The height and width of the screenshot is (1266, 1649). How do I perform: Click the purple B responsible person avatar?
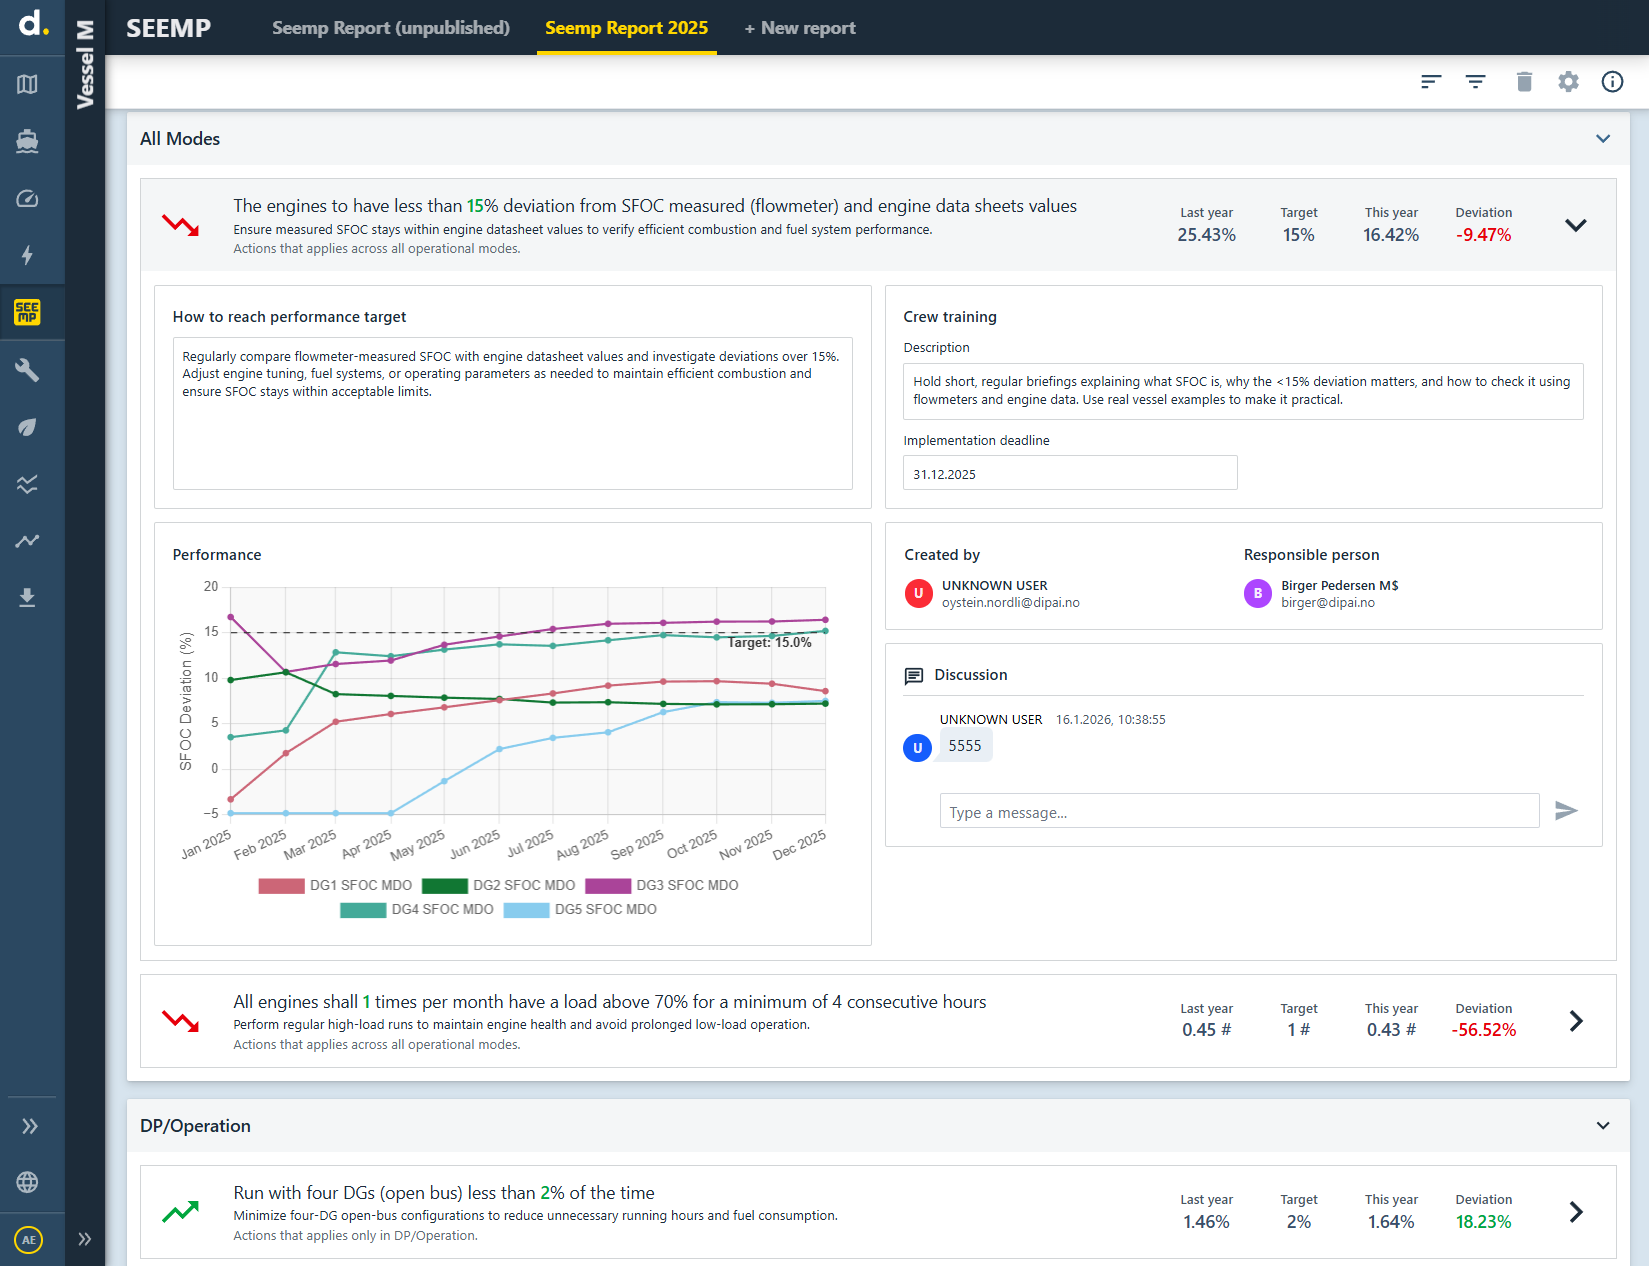point(1258,594)
